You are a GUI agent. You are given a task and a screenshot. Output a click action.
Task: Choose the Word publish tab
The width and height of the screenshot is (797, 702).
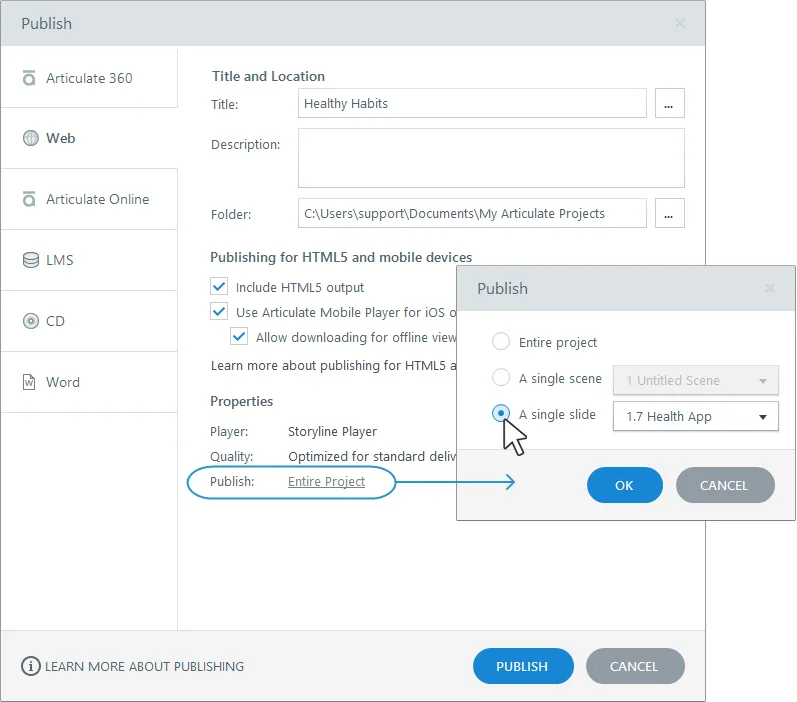[89, 382]
